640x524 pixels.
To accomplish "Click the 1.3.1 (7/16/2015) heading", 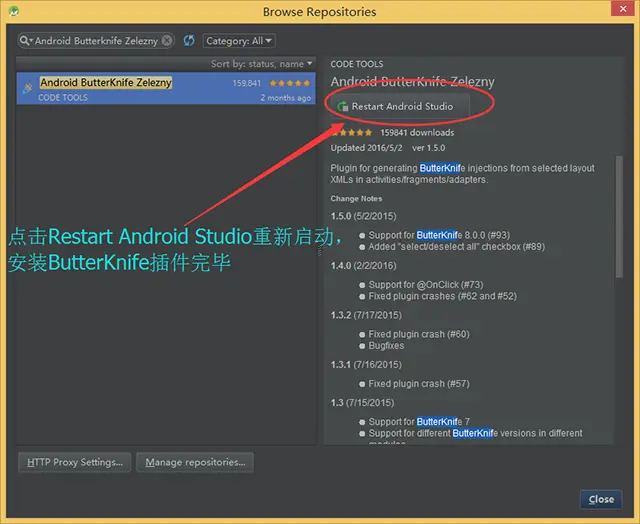I will [x=366, y=364].
